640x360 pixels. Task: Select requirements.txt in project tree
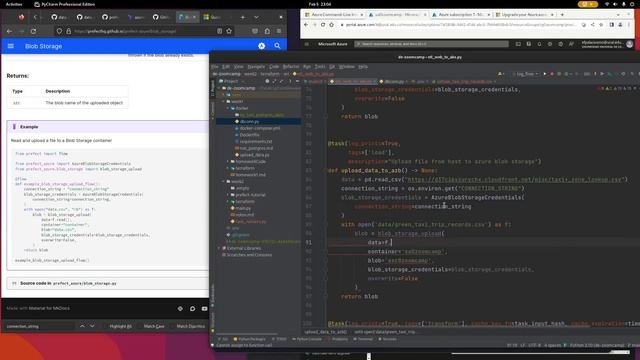click(256, 142)
